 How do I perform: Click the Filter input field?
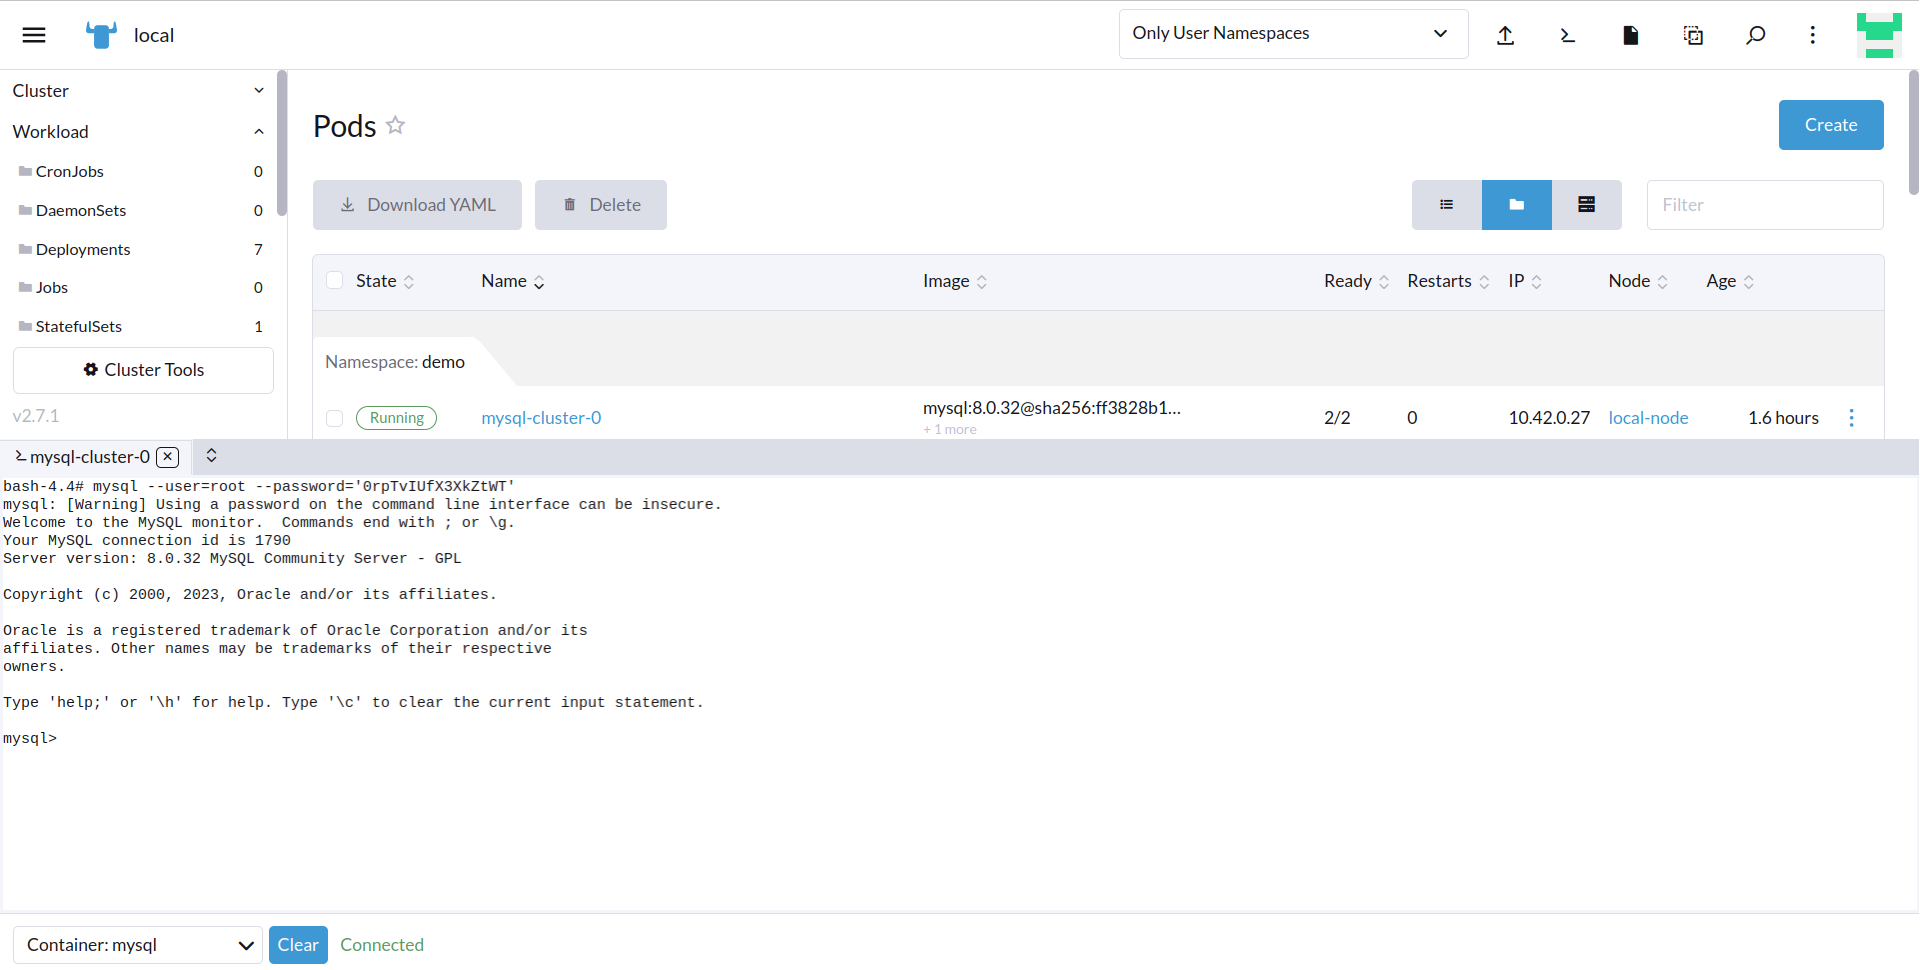[1765, 204]
